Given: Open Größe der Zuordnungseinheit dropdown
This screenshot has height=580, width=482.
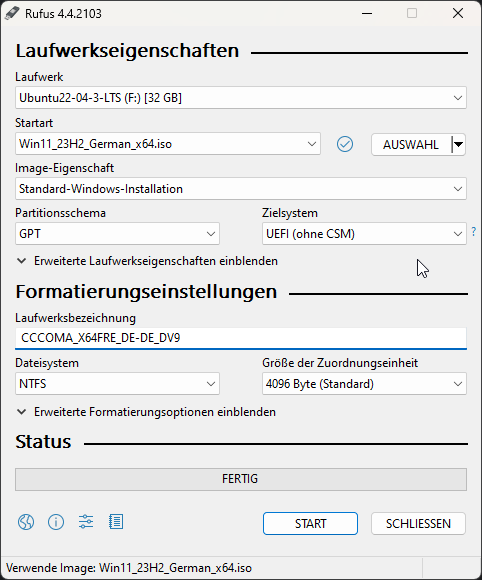Looking at the screenshot, I should tap(364, 384).
